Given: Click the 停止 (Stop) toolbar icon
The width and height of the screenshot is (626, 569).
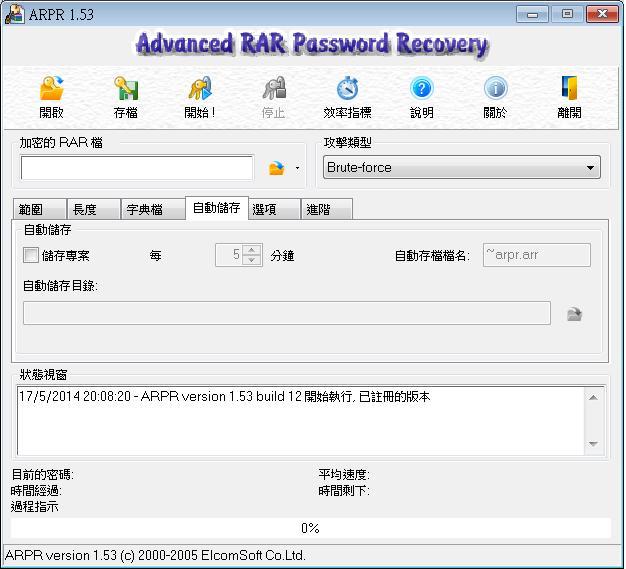Looking at the screenshot, I should 274,89.
